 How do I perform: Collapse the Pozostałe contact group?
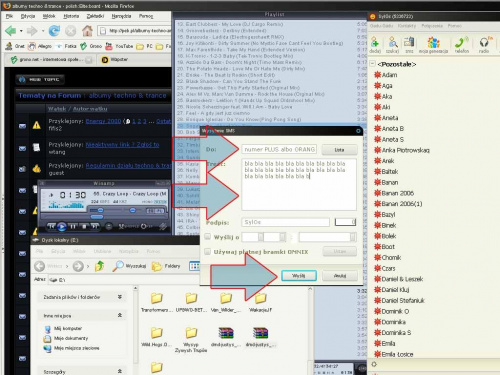click(x=373, y=64)
